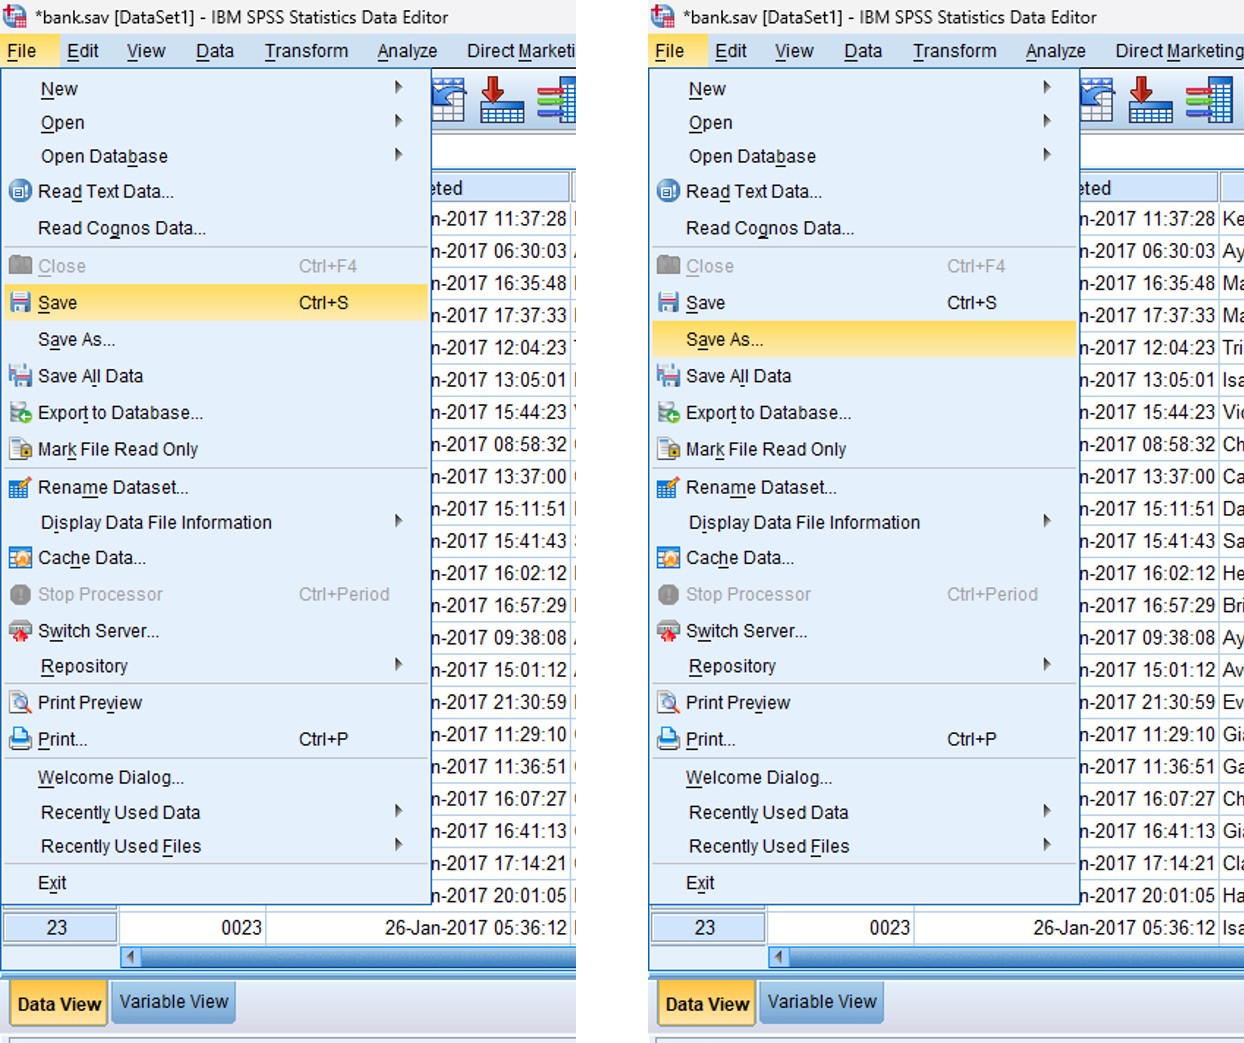The height and width of the screenshot is (1043, 1244).
Task: Click Switch Server icon in left window
Action: coord(20,631)
